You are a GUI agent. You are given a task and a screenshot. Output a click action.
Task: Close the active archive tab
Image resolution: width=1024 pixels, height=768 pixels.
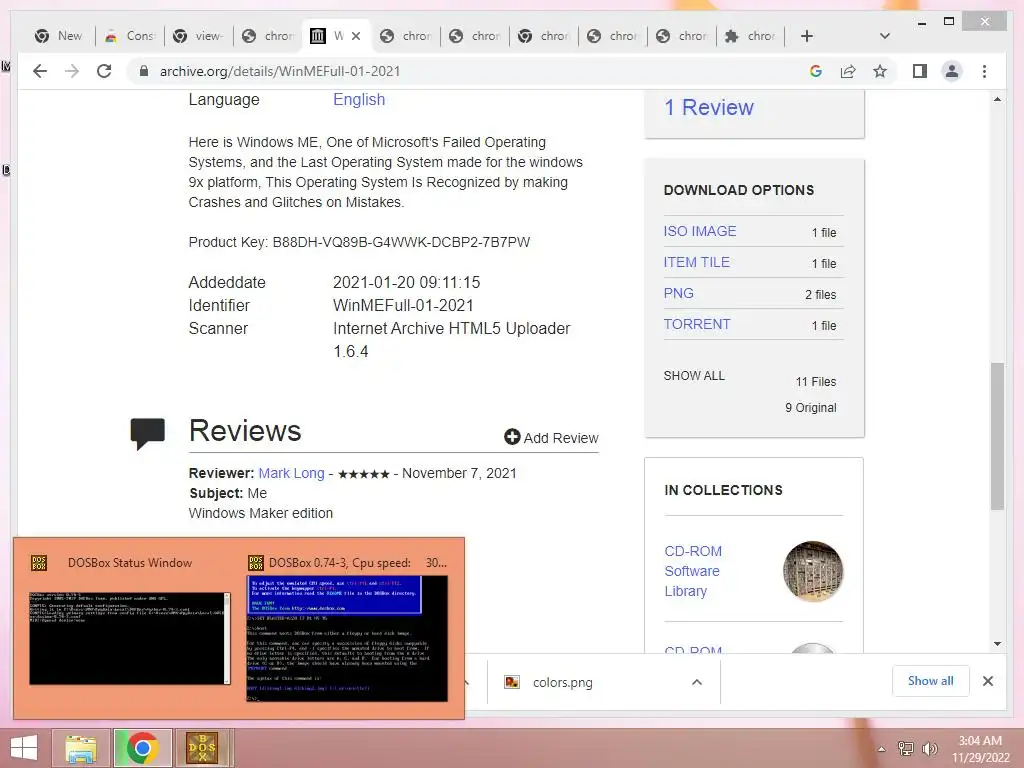[356, 36]
